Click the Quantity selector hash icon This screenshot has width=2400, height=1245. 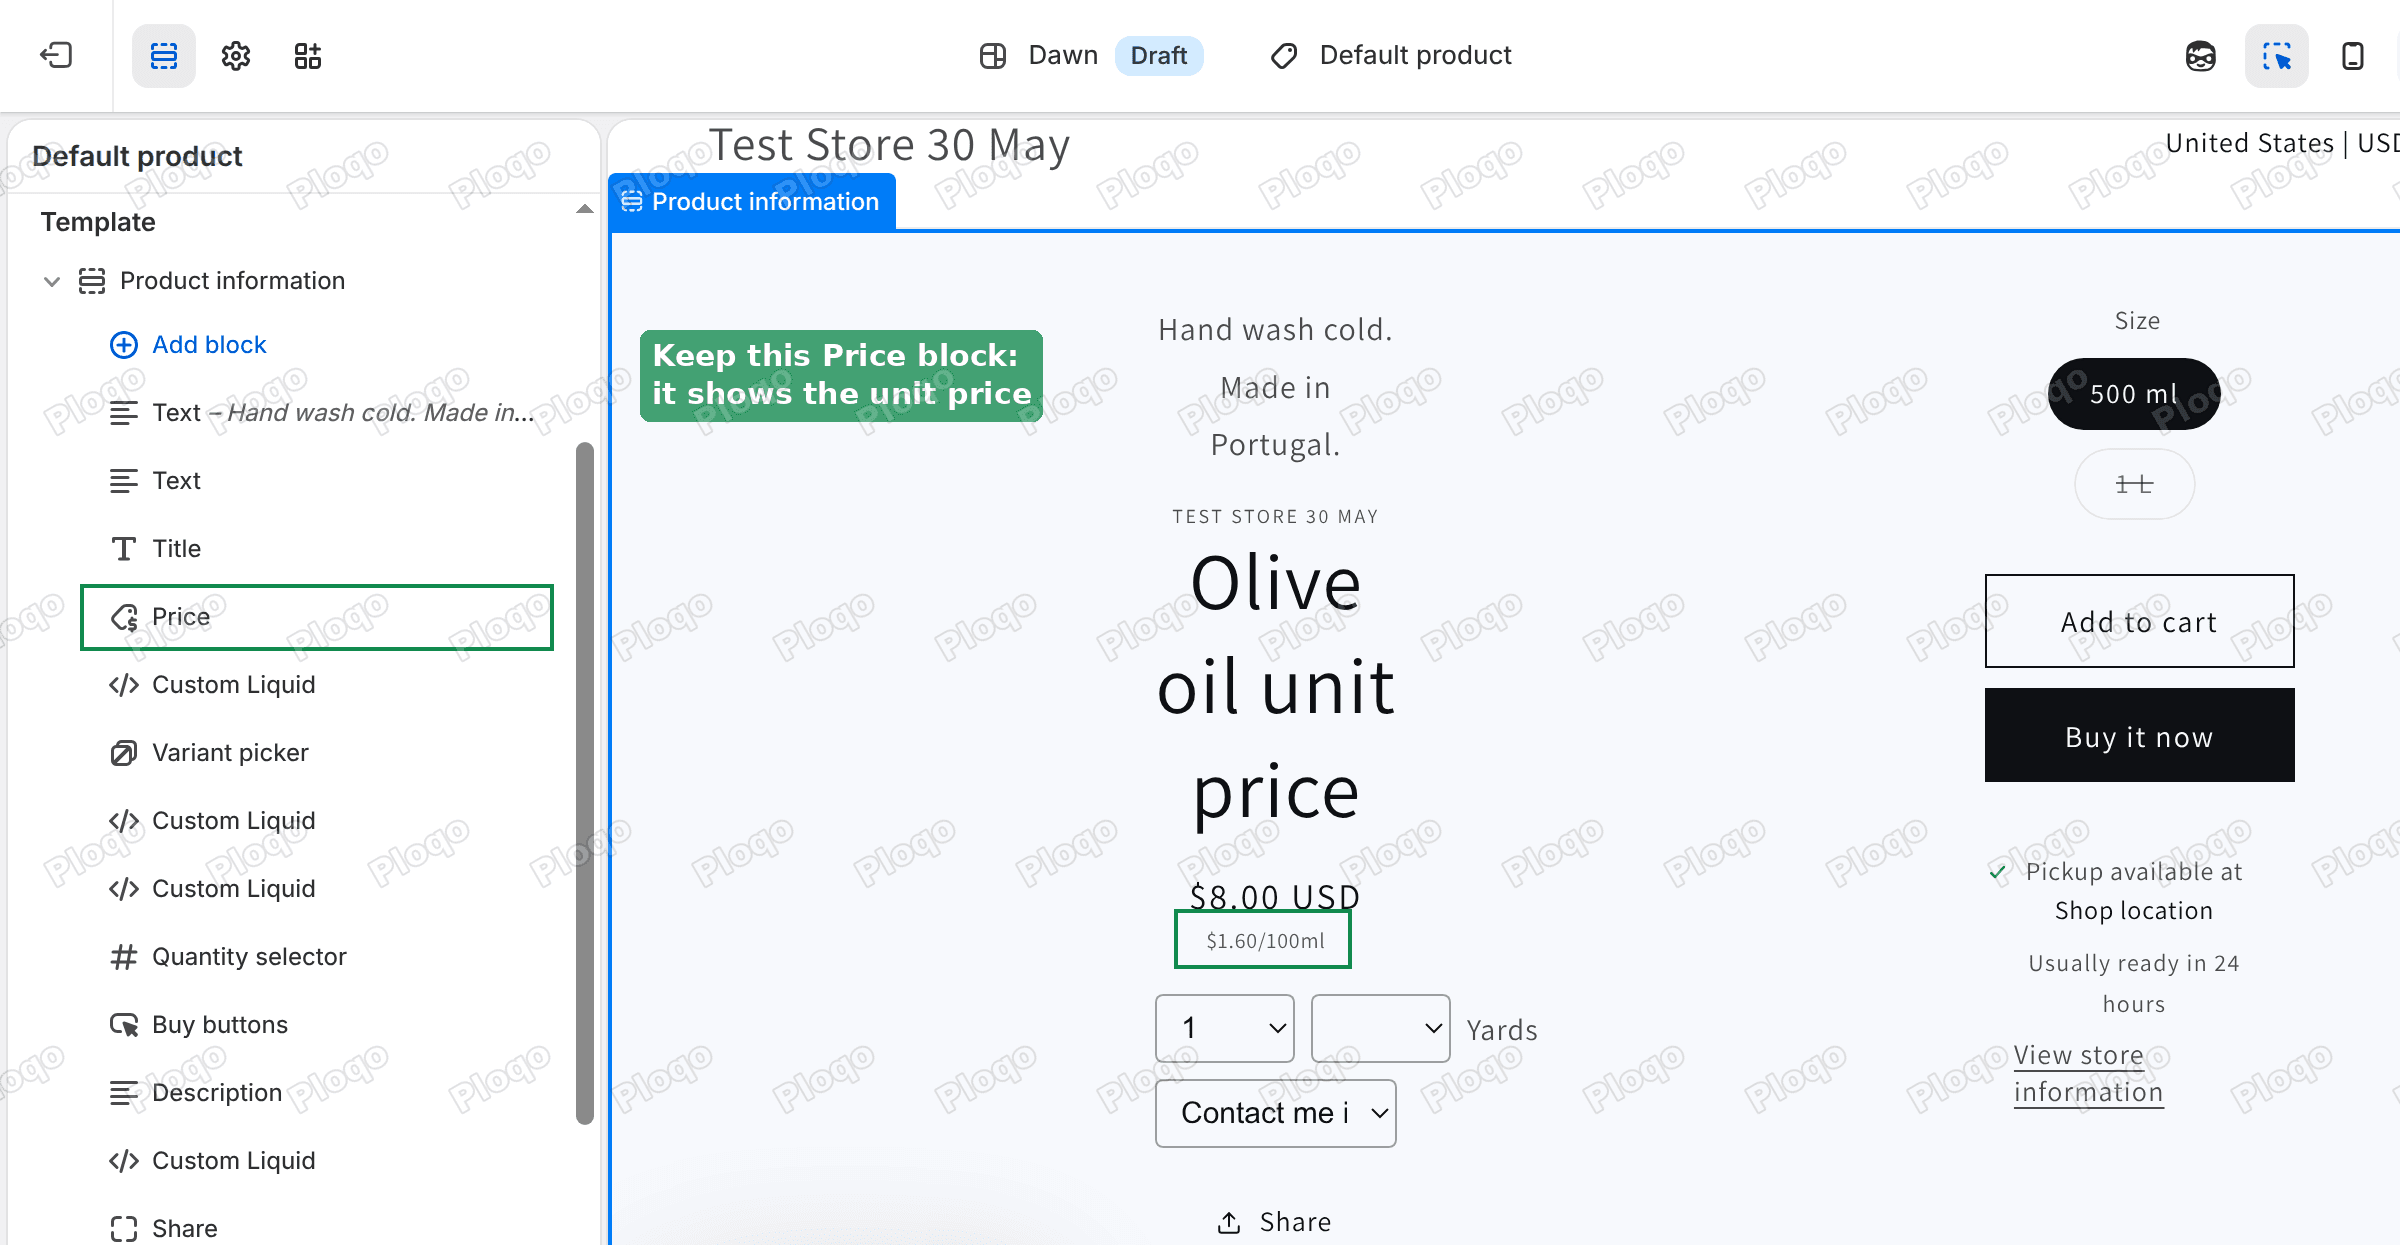click(x=124, y=957)
